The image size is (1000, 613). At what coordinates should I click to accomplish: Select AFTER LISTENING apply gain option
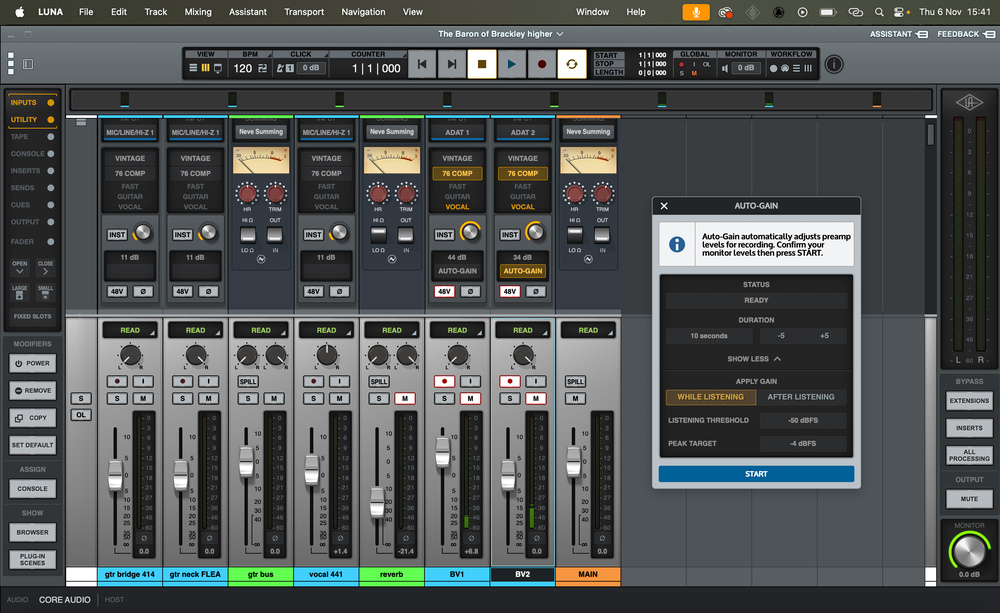800,397
